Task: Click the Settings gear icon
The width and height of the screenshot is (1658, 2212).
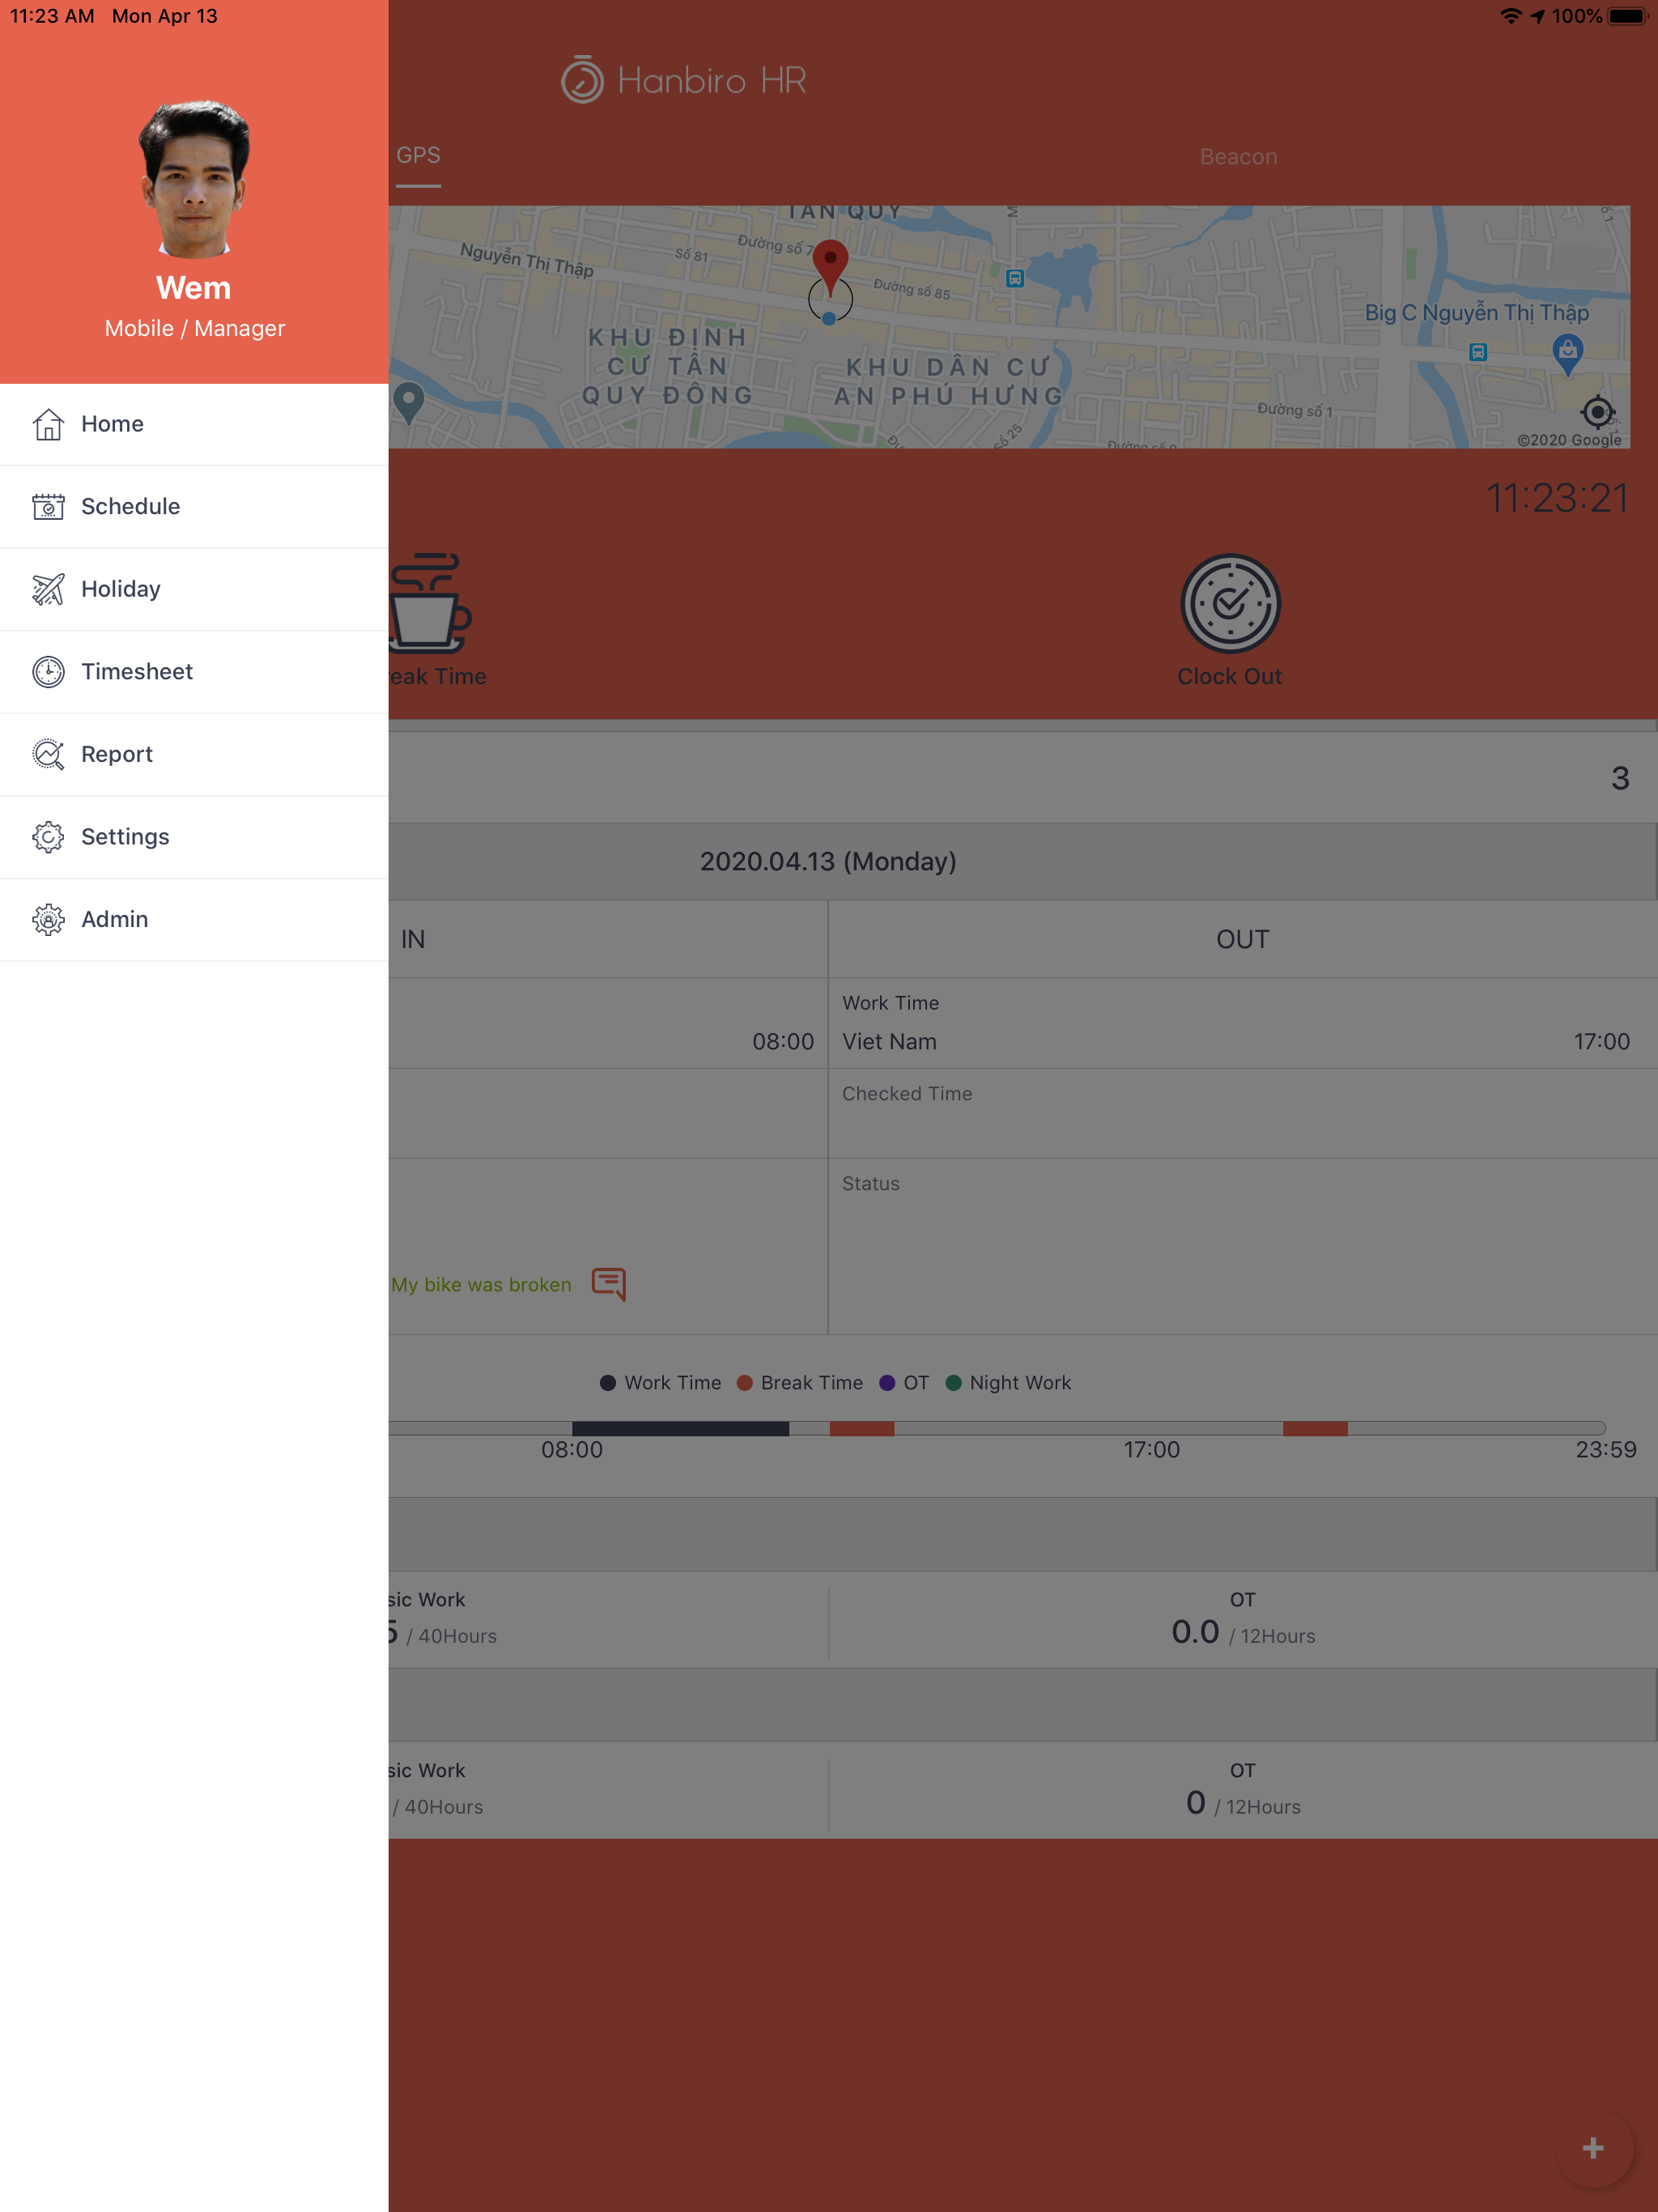Action: pyautogui.click(x=48, y=837)
